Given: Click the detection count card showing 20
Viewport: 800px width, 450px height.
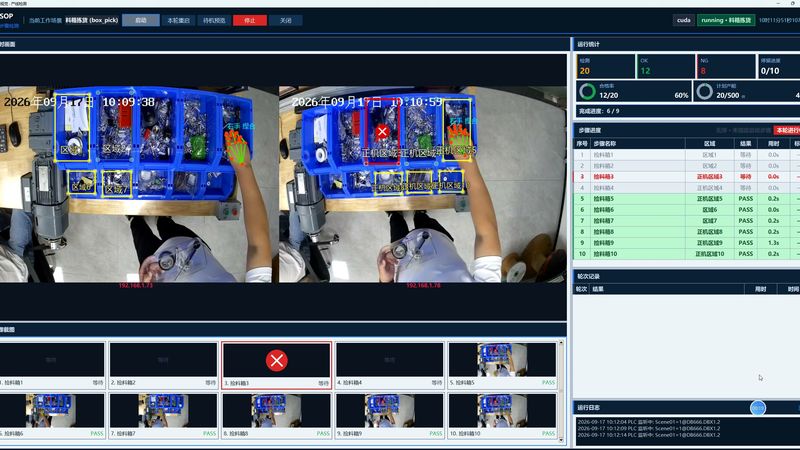Looking at the screenshot, I should [x=606, y=66].
